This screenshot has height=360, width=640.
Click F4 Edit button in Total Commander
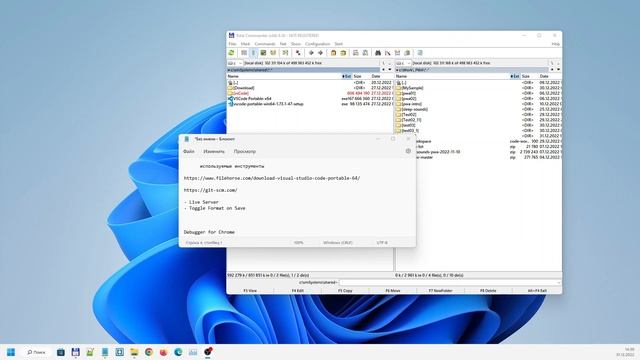[298, 291]
